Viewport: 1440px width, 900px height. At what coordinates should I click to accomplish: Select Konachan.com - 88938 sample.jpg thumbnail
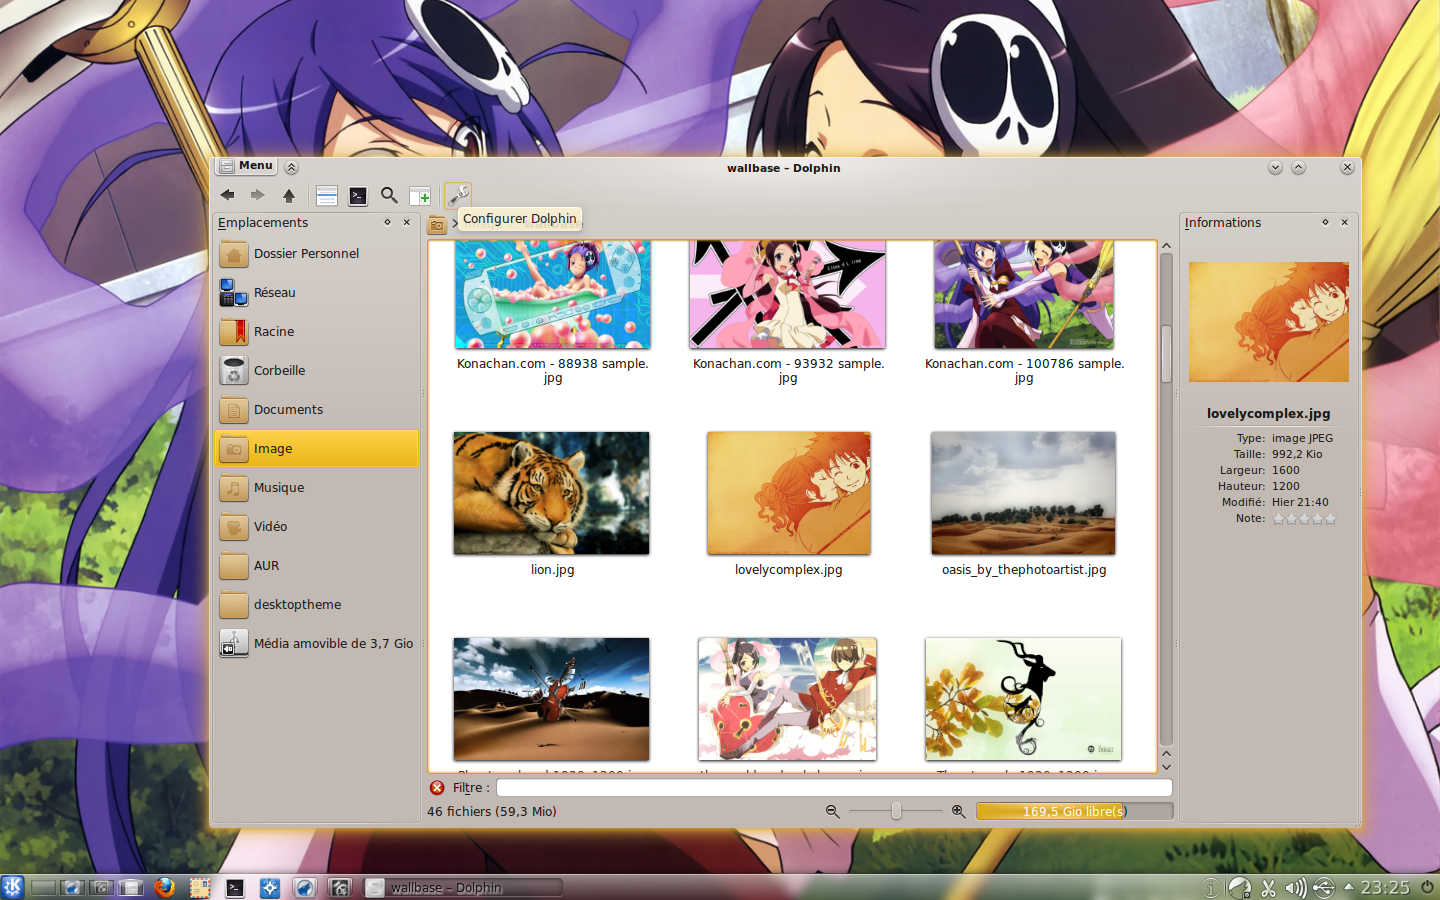pos(553,295)
